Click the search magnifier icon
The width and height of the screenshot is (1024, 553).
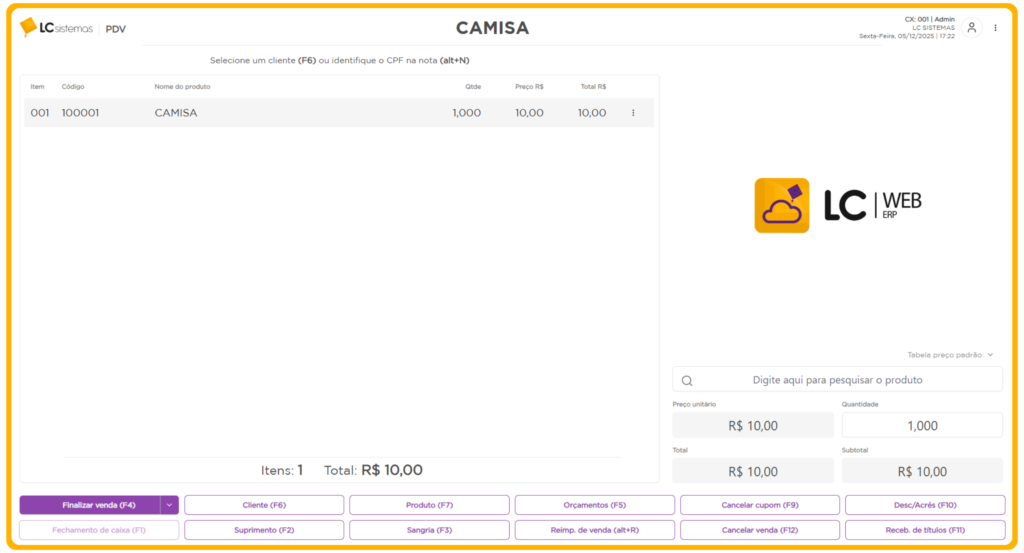tap(687, 380)
